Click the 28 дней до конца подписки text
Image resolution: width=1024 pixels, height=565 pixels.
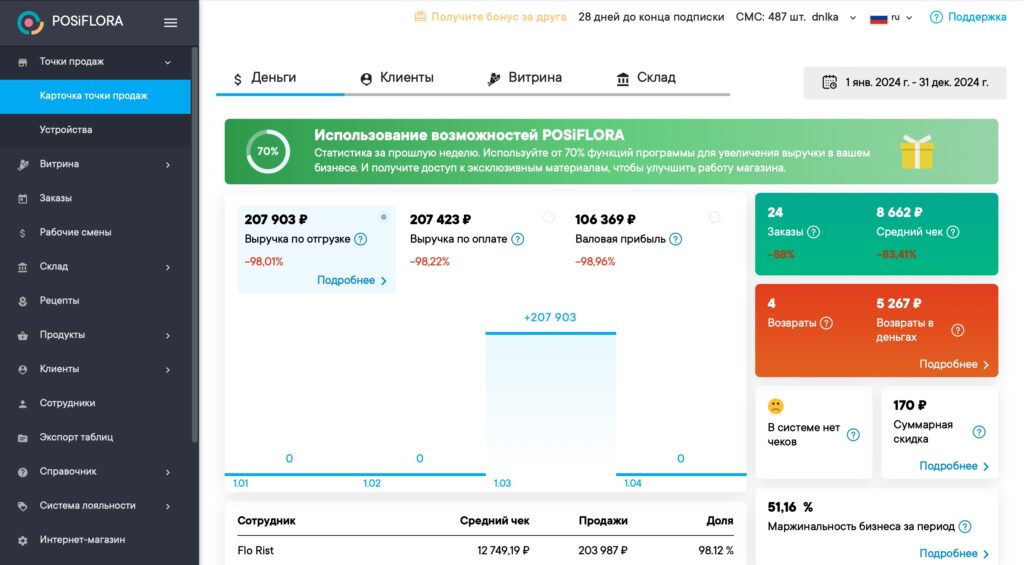(651, 17)
